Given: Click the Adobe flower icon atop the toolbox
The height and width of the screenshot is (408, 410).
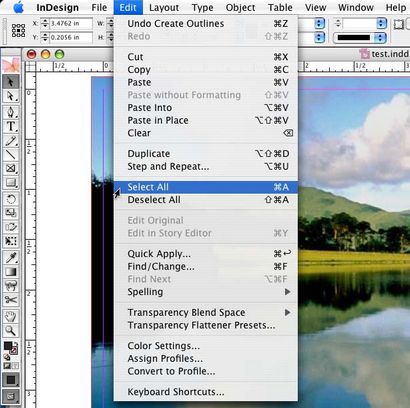Looking at the screenshot, I should click(x=11, y=65).
